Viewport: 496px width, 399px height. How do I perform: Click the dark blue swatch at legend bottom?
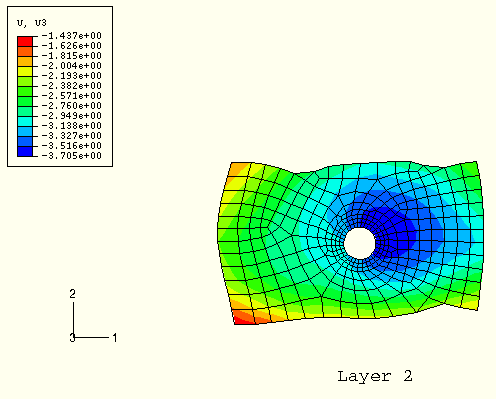coord(25,151)
